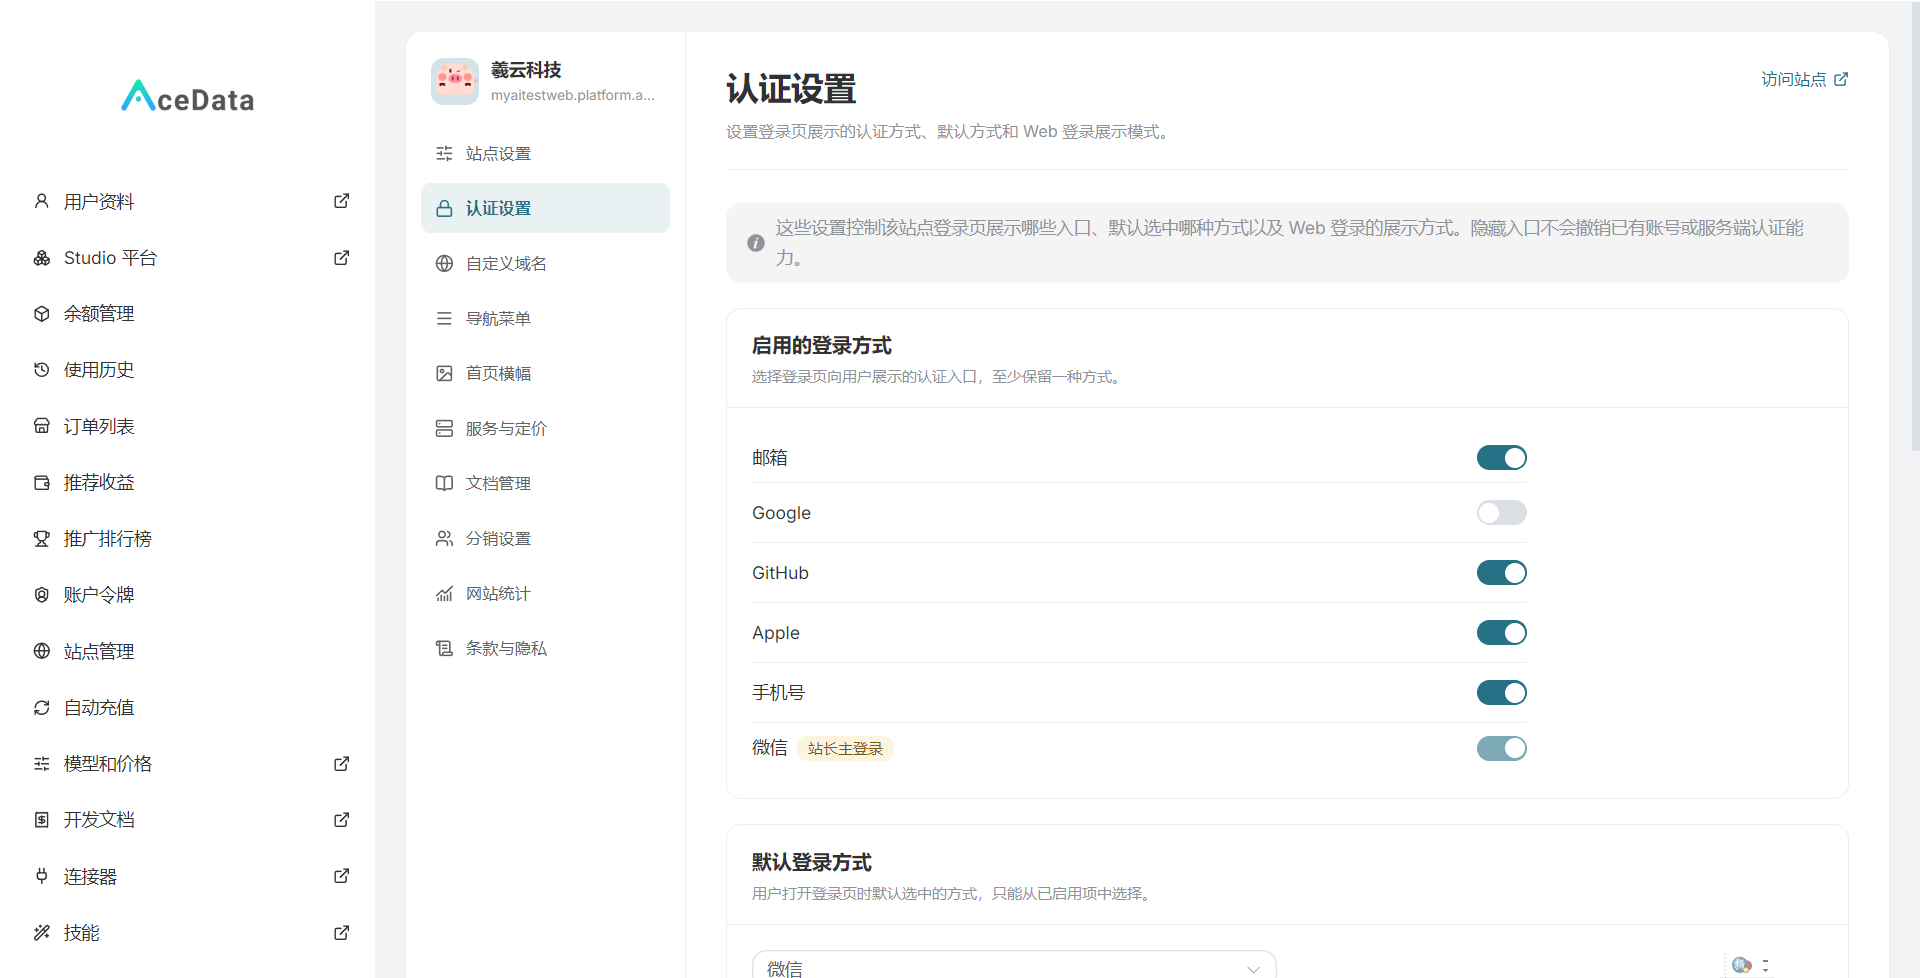Click the AceData logo

click(187, 97)
